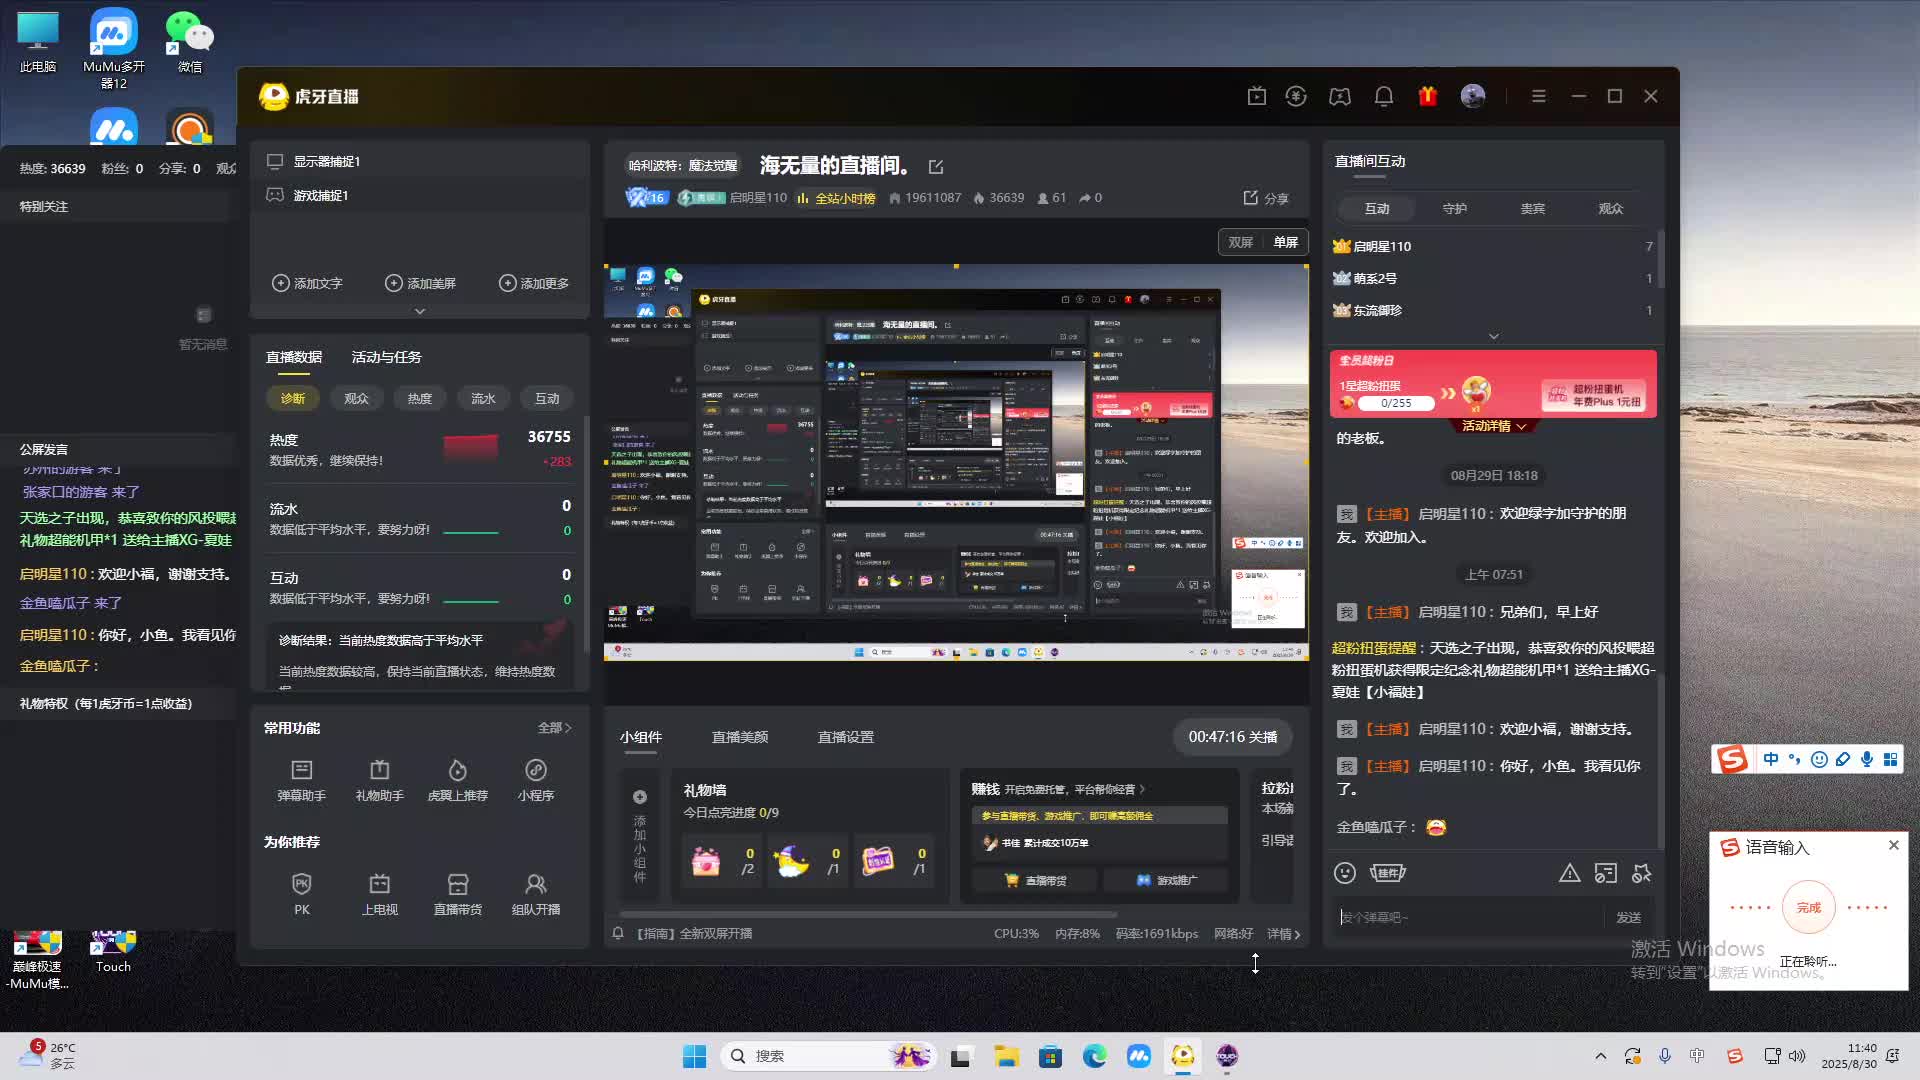Viewport: 1920px width, 1080px height.
Task: Edit the stream title pencil icon
Action: [x=936, y=167]
